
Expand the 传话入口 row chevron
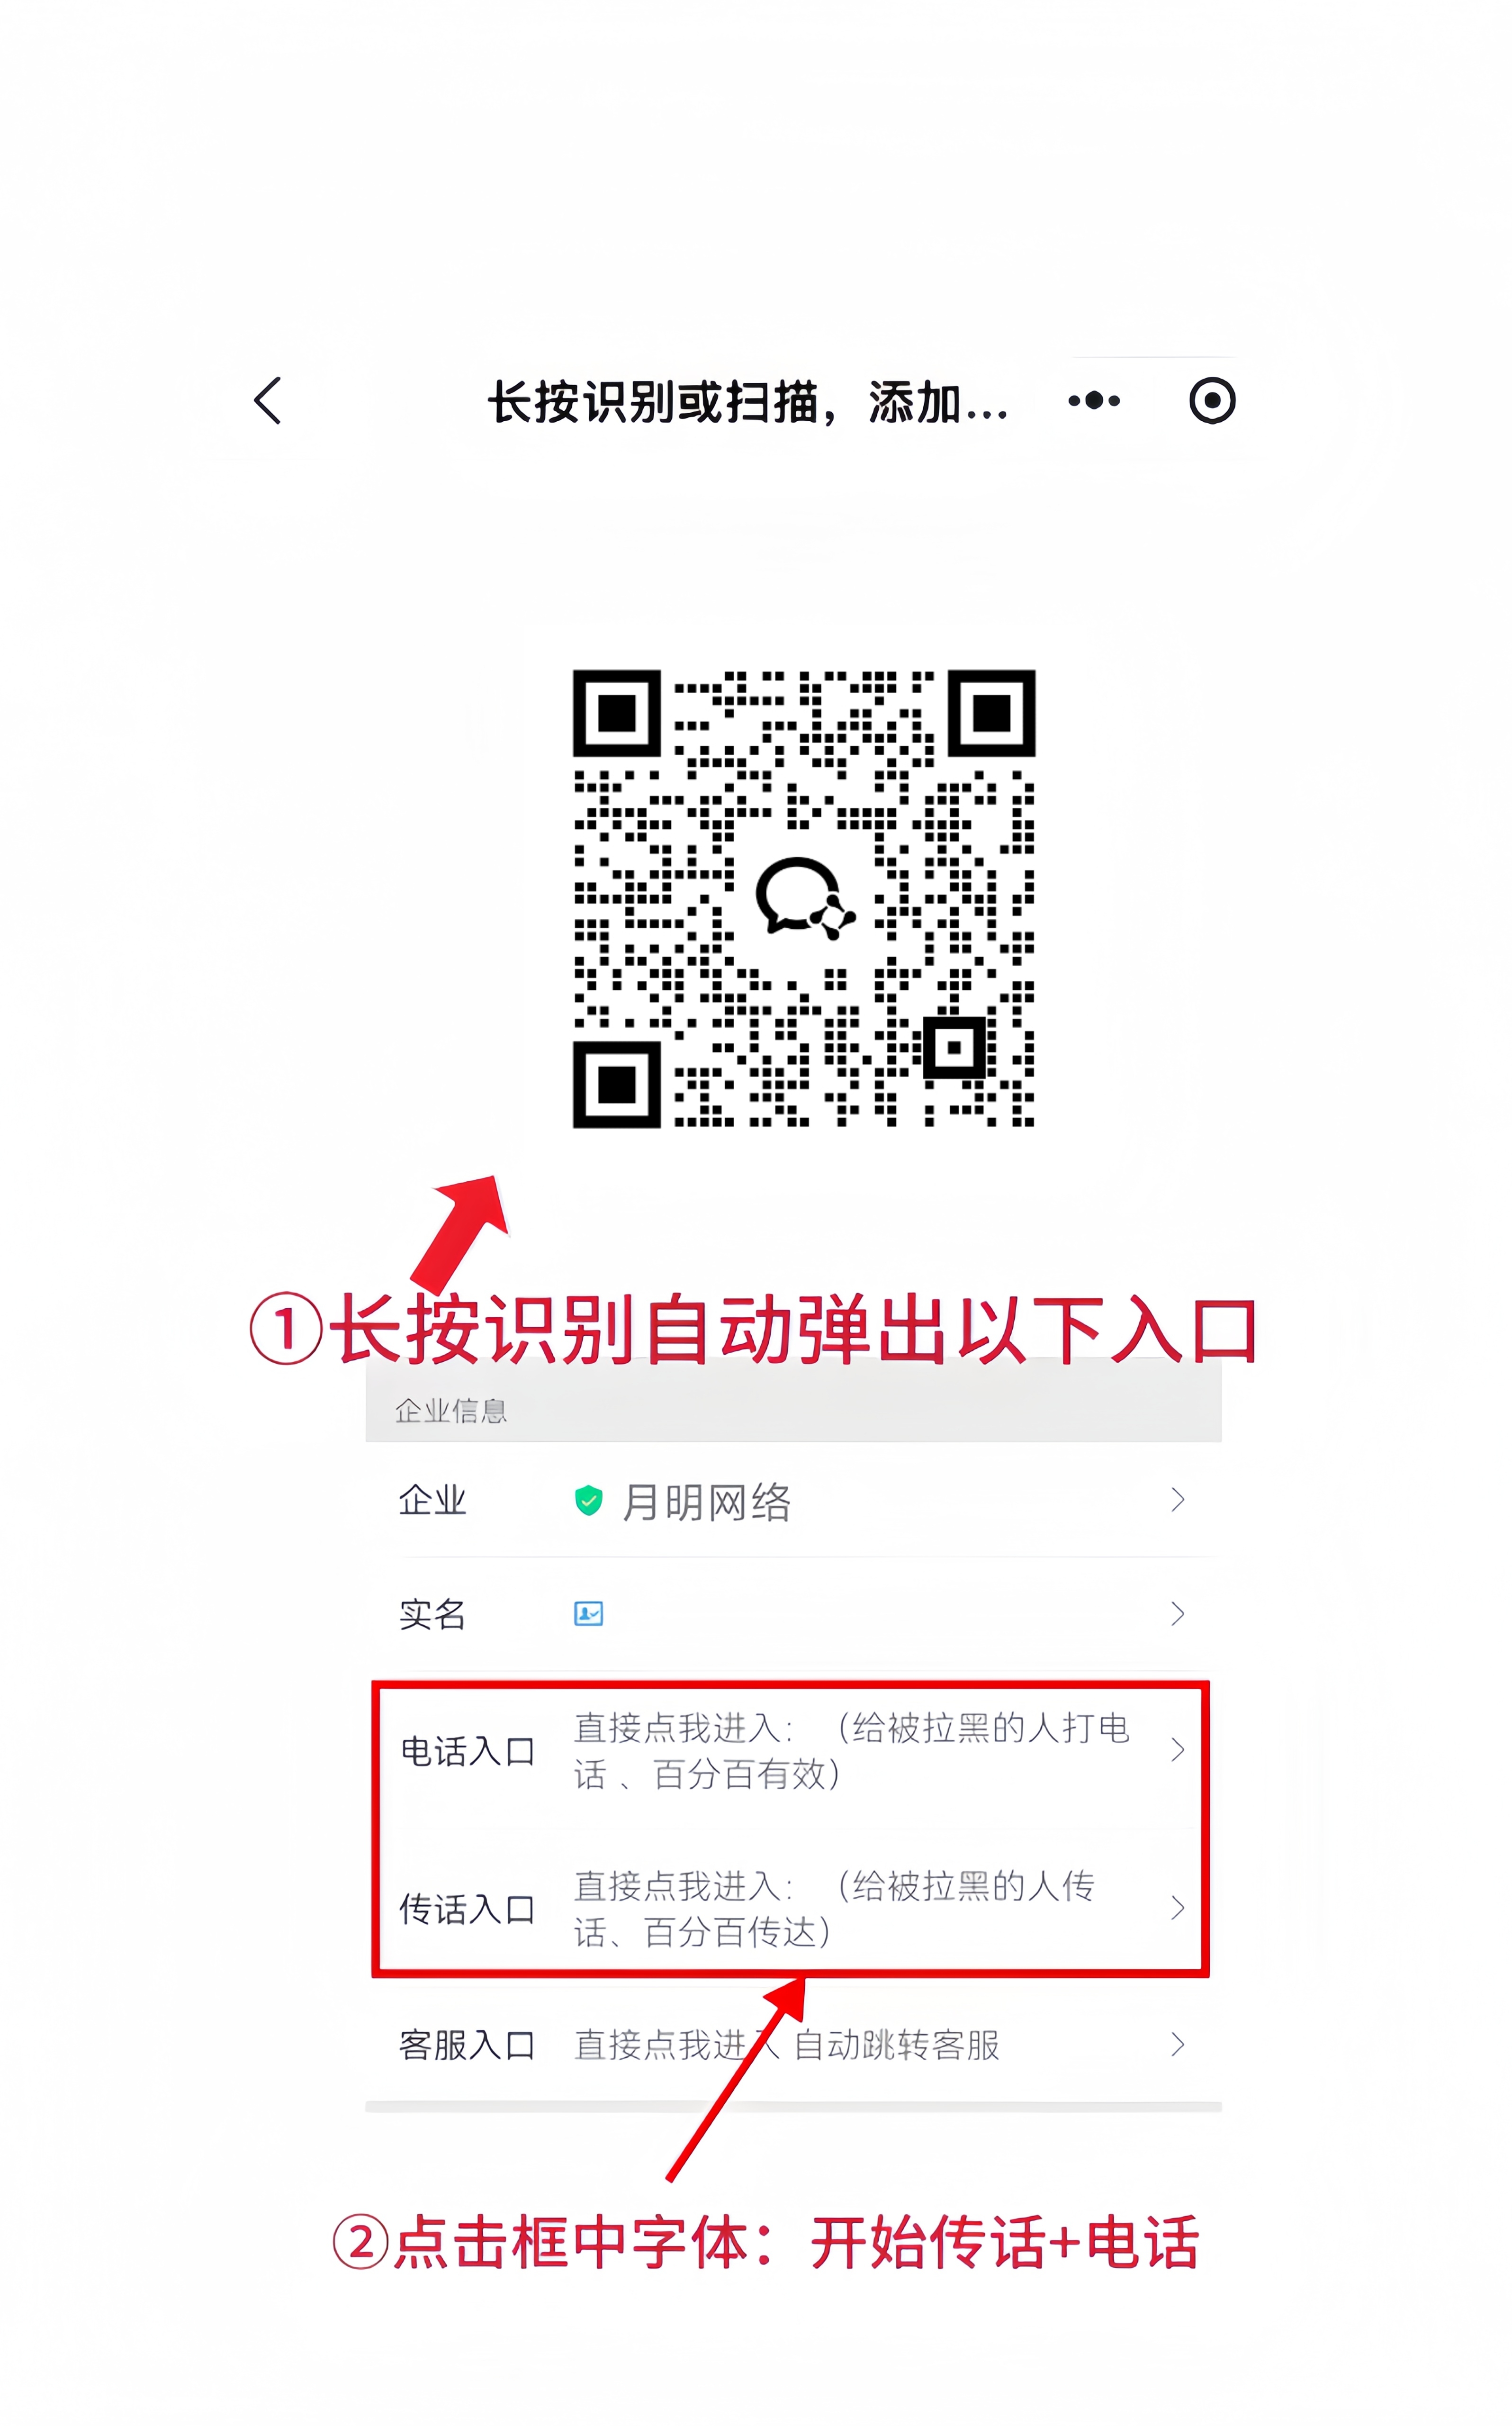coord(1177,1908)
